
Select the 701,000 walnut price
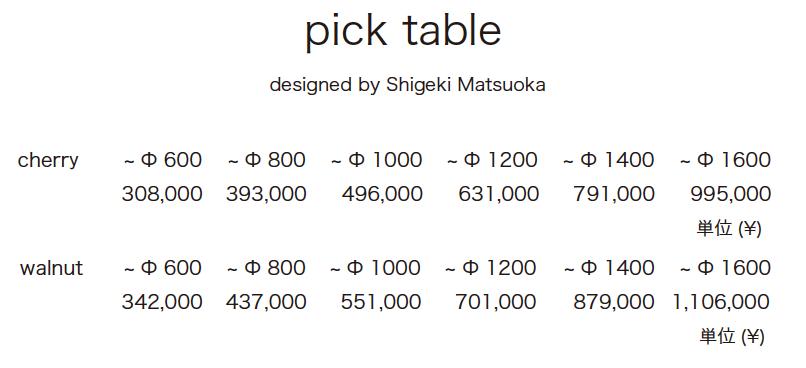tap(496, 302)
